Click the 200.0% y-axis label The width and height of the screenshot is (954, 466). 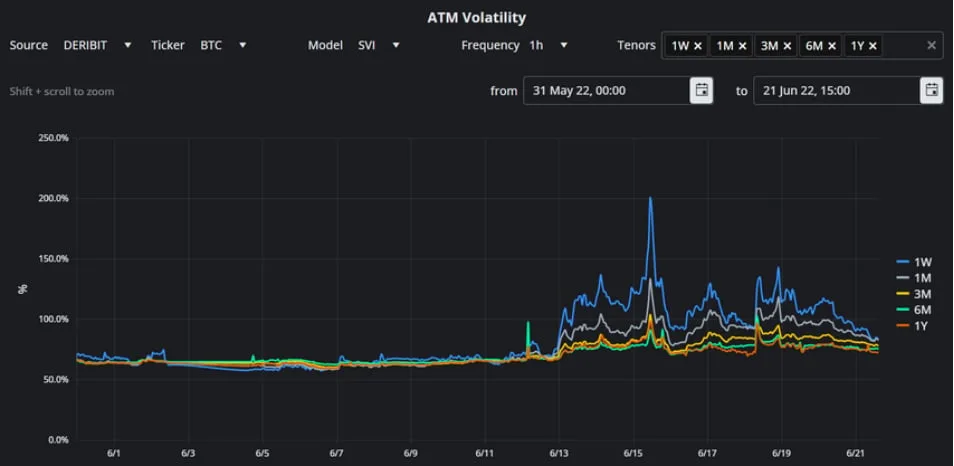coord(54,198)
